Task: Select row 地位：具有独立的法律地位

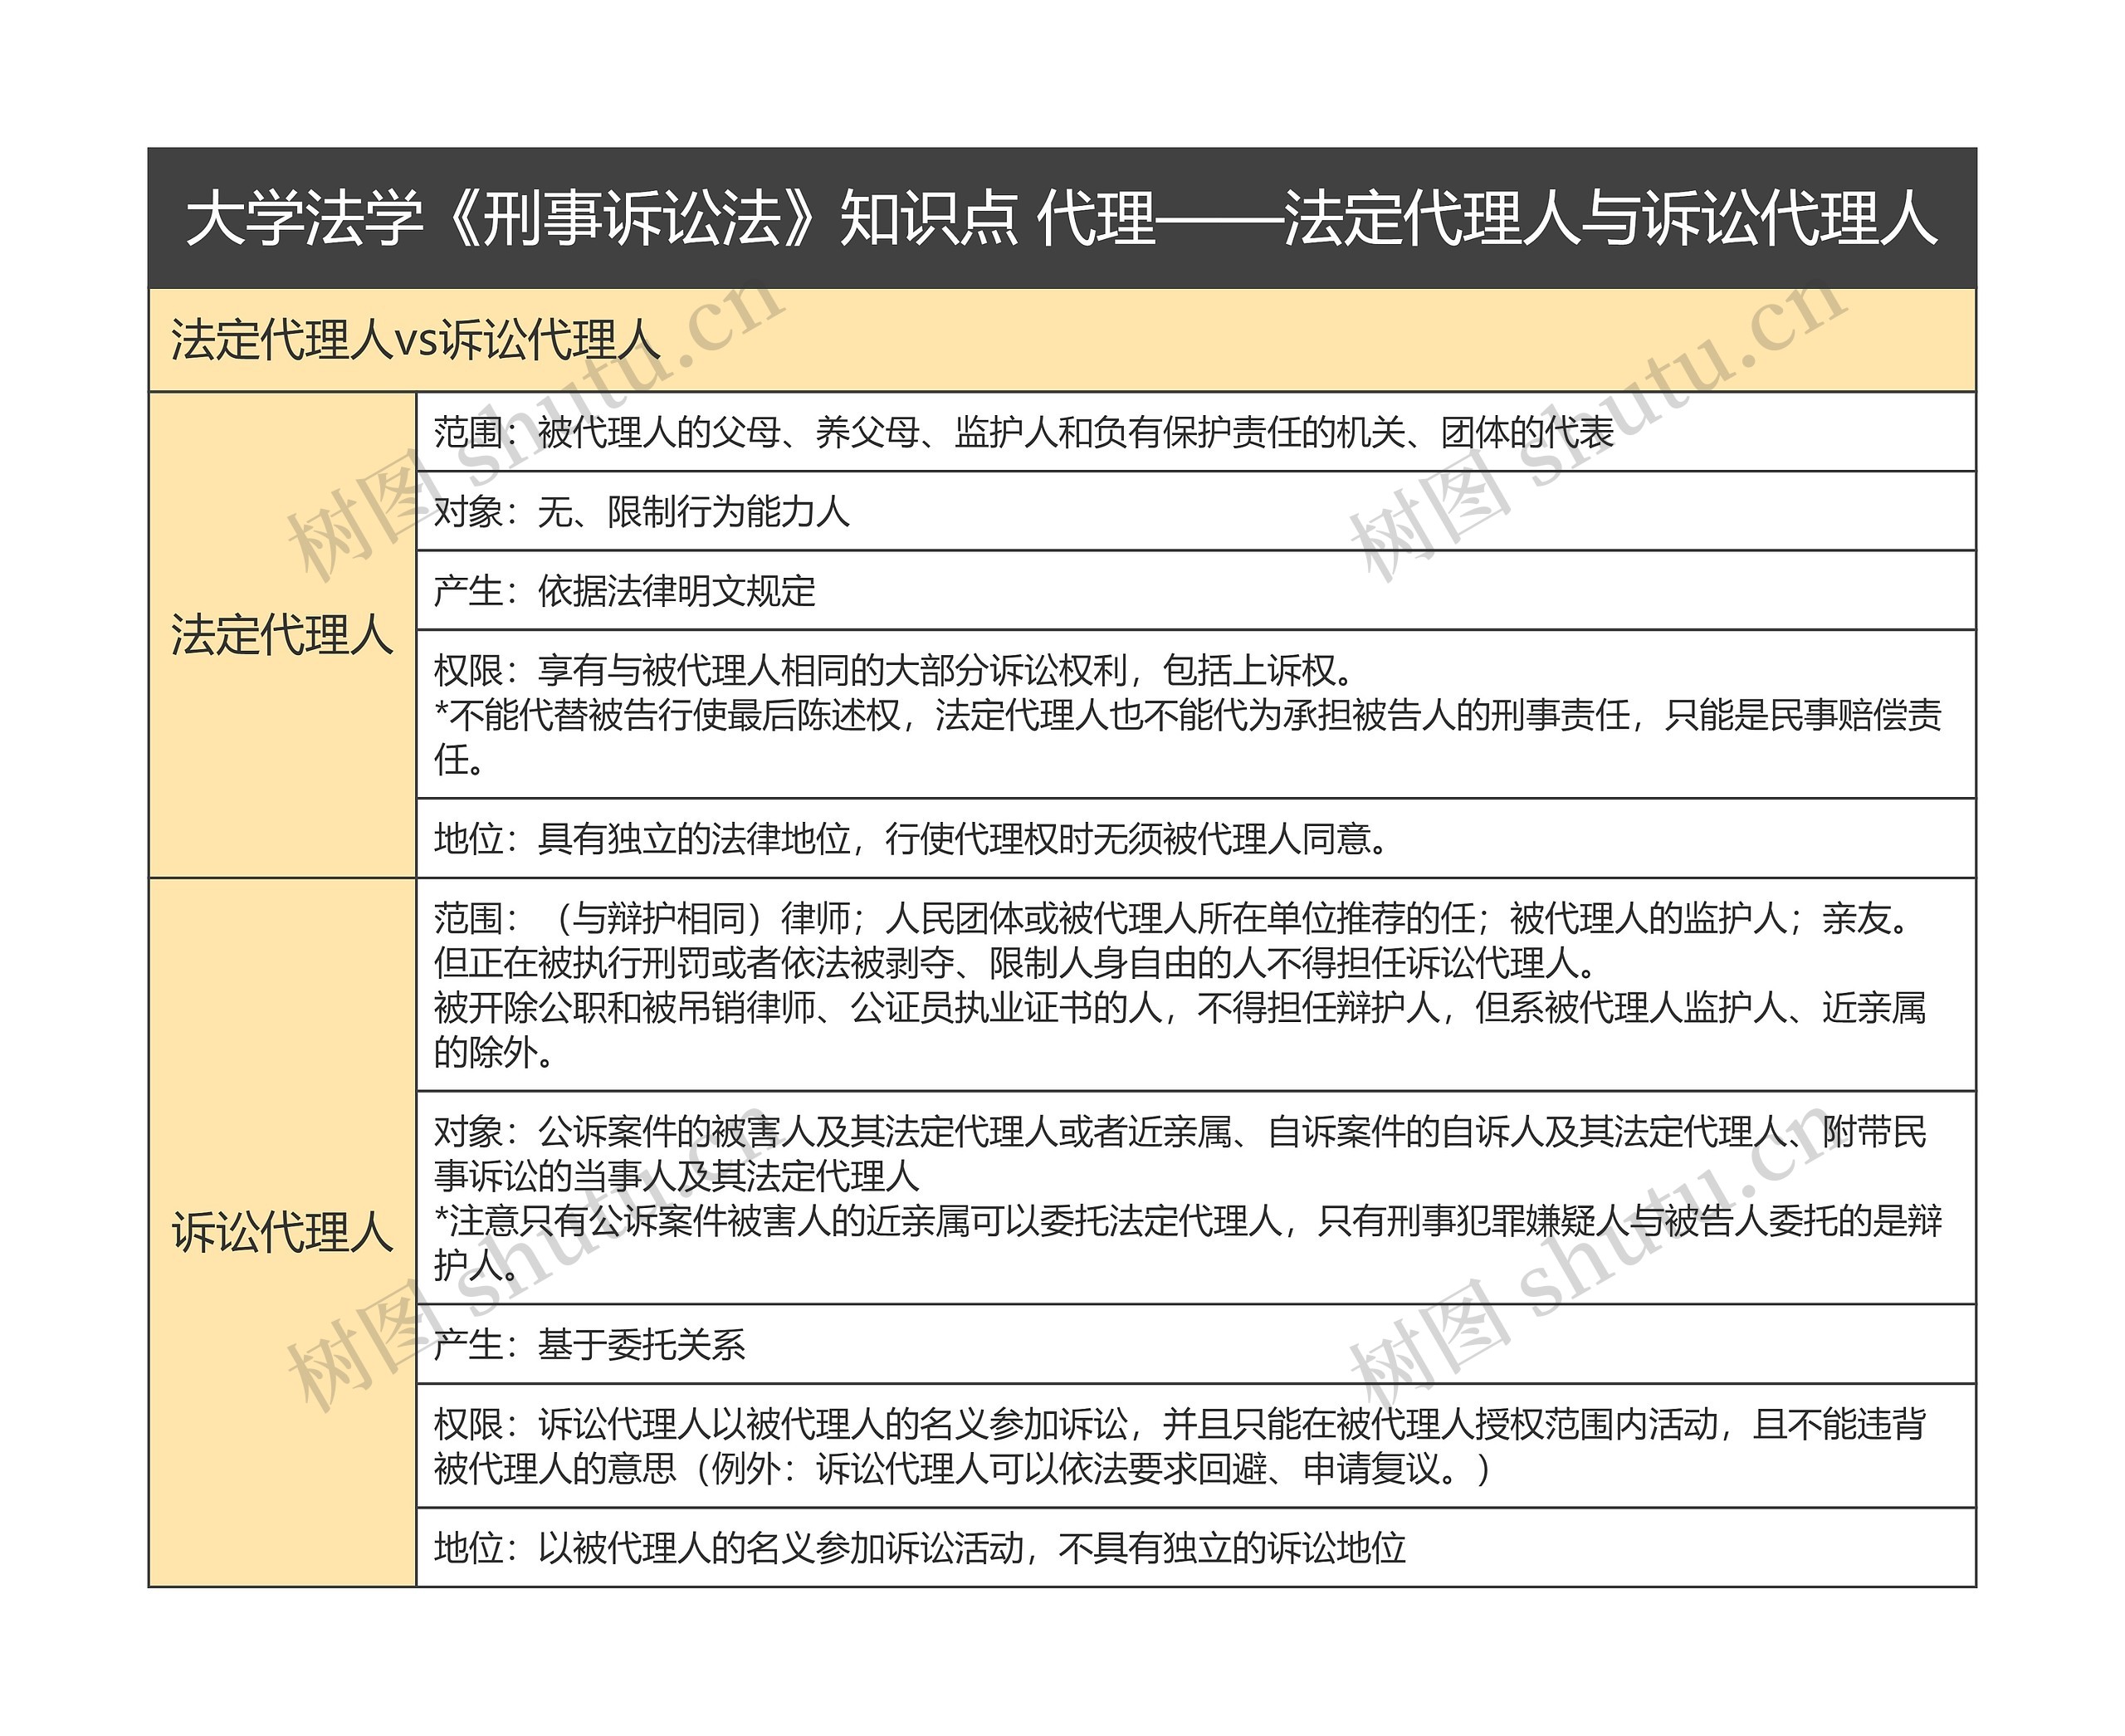Action: (1196, 838)
